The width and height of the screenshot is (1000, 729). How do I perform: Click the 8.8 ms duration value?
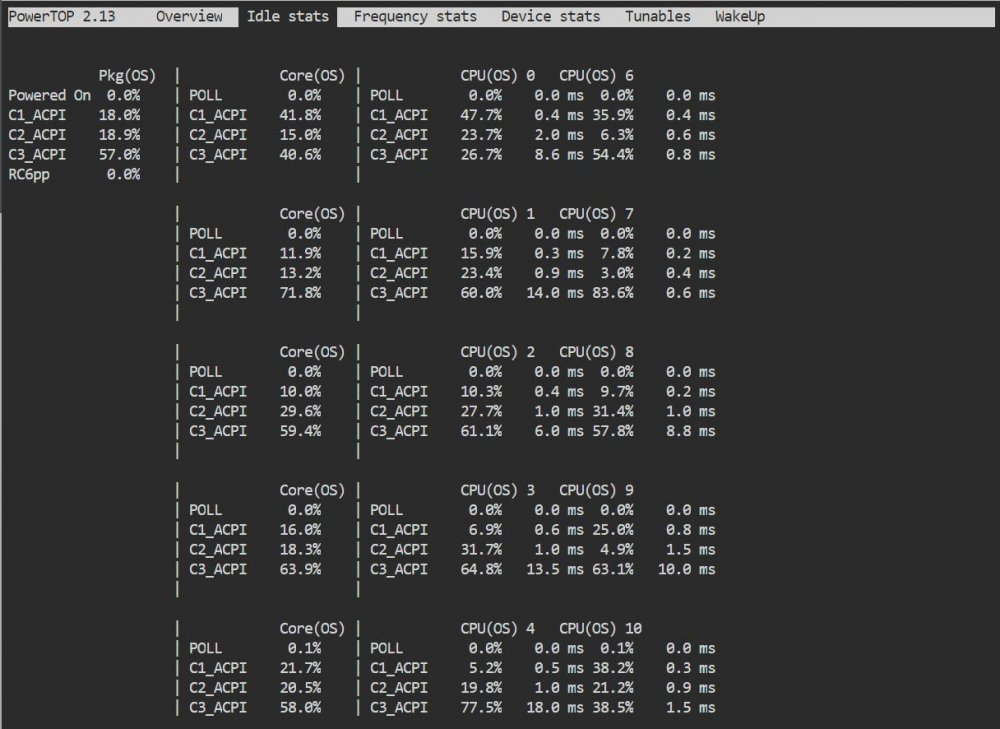[691, 432]
